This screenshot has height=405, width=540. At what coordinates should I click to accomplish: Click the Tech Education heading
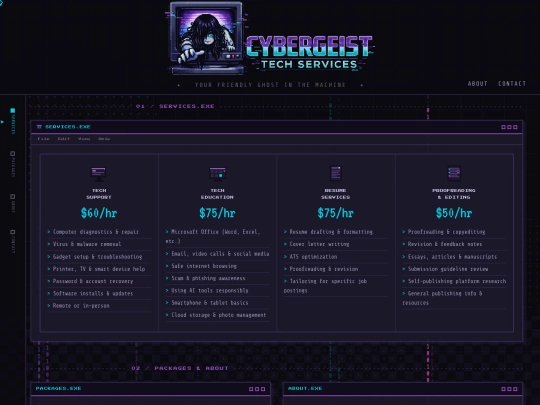point(217,194)
